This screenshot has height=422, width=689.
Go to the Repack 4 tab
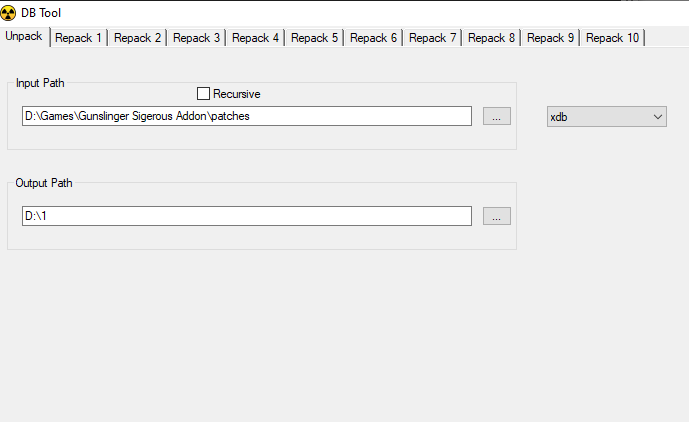coord(256,38)
